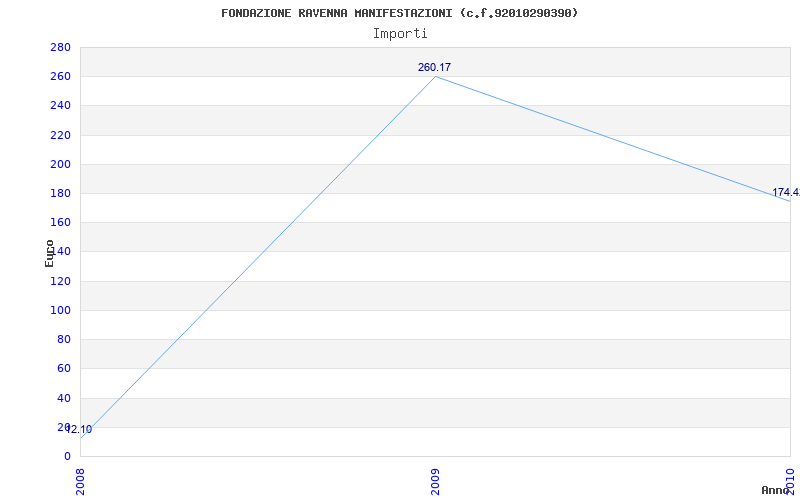Click the 220 y-axis tick label
Screen dimensions: 800x500
point(60,135)
